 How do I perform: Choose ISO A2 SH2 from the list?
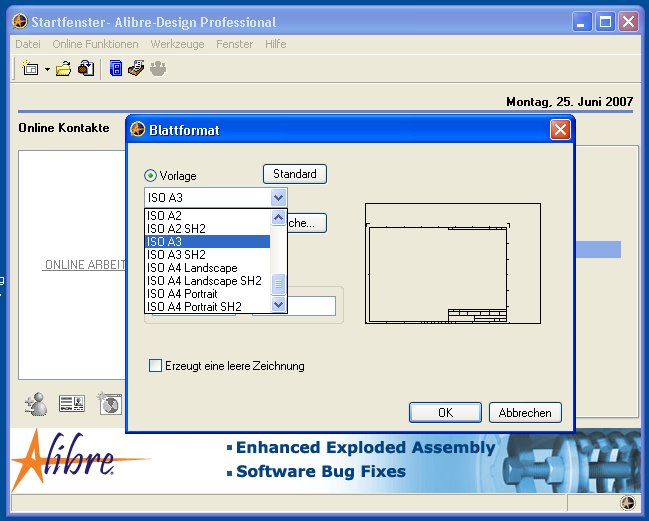207,228
